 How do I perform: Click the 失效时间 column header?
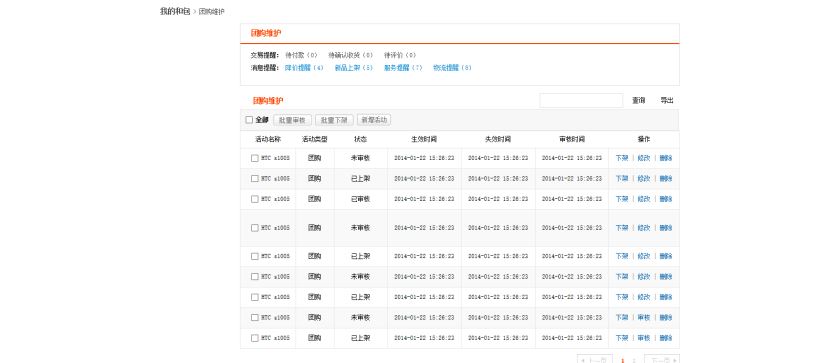click(498, 139)
